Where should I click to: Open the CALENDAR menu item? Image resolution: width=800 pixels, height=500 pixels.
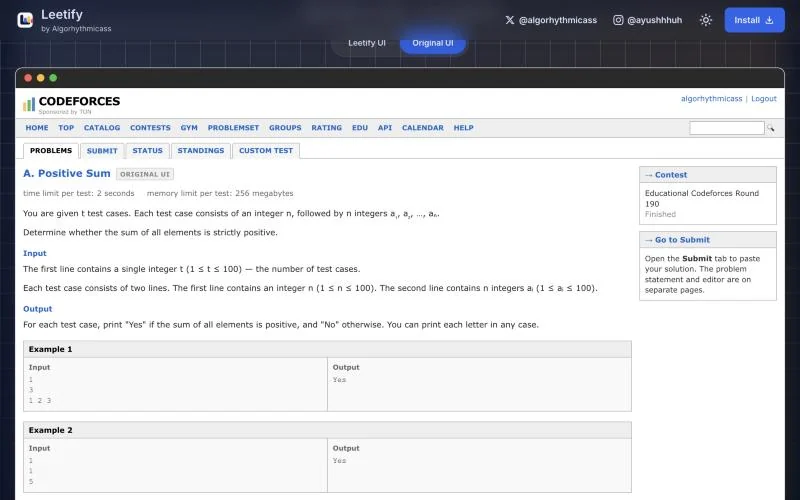422,128
